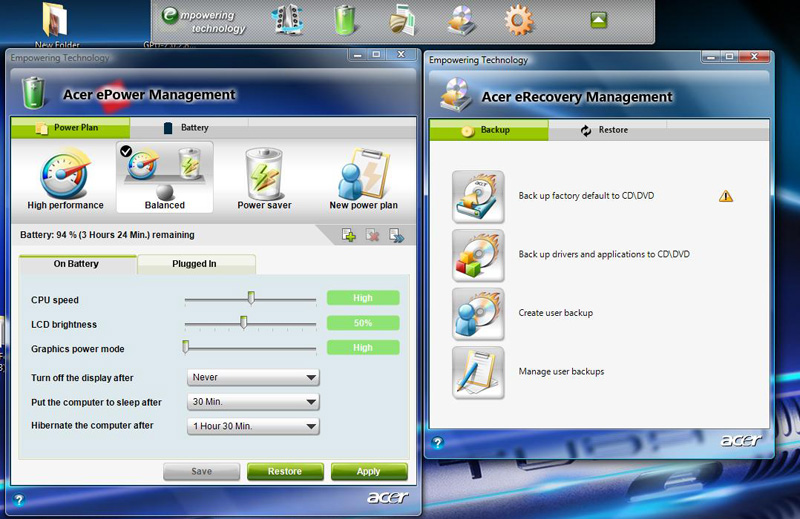Click the Graphics power mode label
This screenshot has width=800, height=519.
point(78,349)
